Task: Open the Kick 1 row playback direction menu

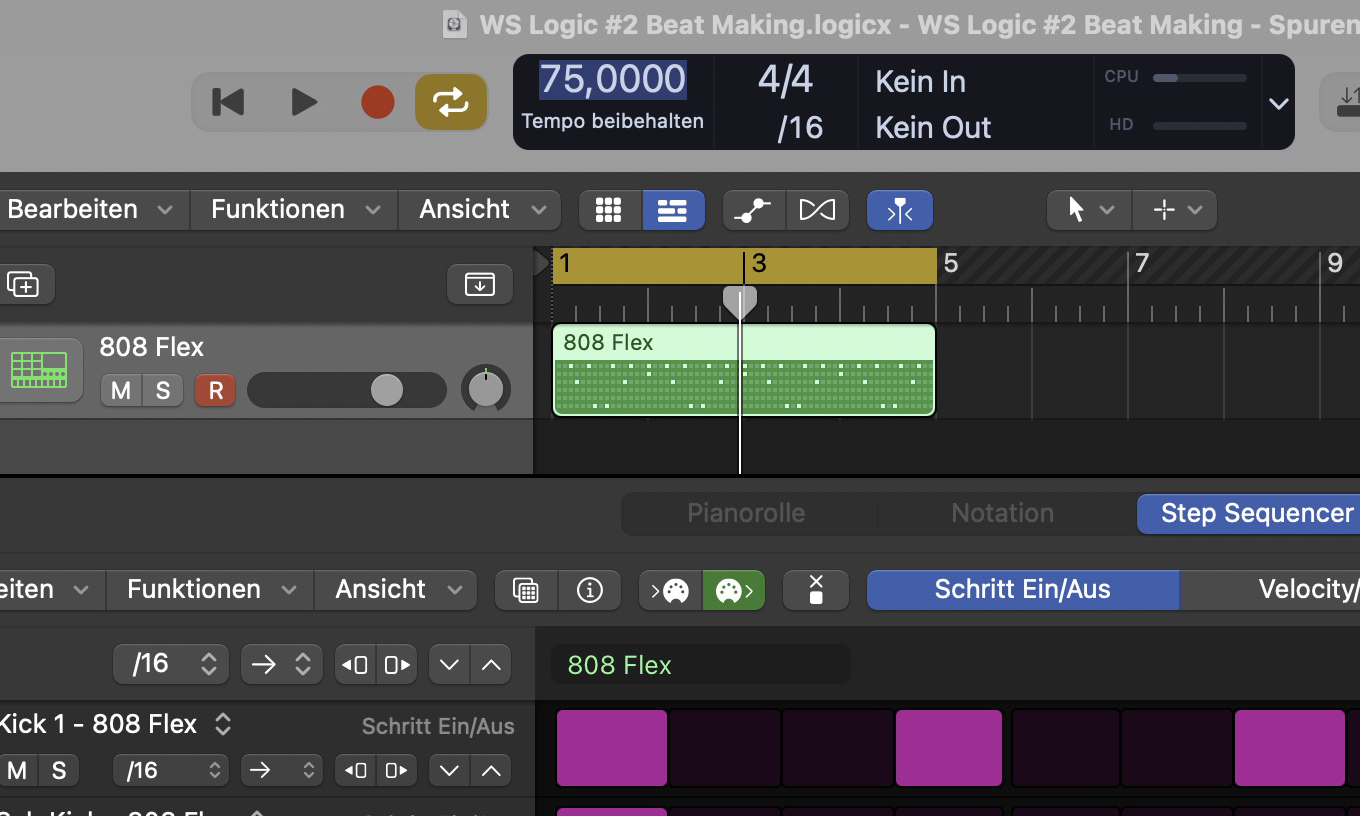Action: pyautogui.click(x=282, y=770)
